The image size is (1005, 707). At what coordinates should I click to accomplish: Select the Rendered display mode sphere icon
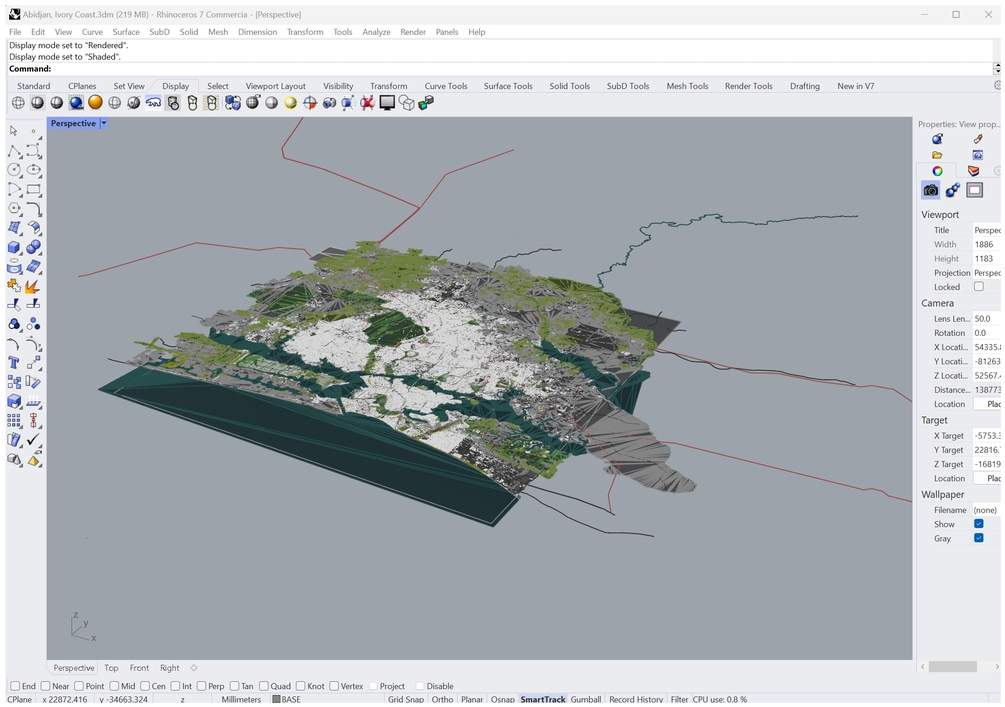pos(76,103)
